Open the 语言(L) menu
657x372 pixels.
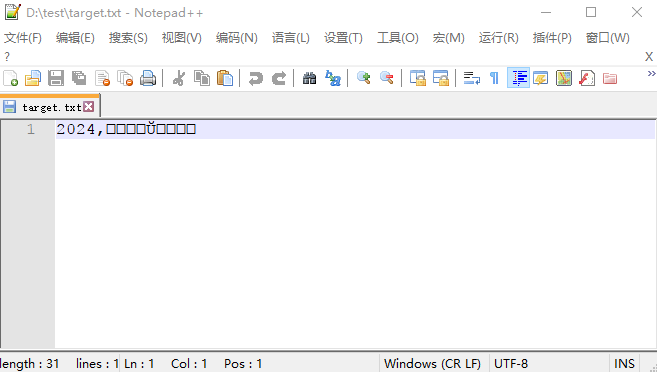(290, 38)
